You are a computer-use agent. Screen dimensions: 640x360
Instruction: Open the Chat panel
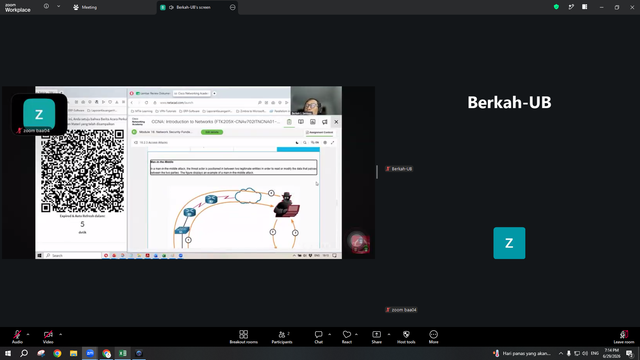point(318,337)
